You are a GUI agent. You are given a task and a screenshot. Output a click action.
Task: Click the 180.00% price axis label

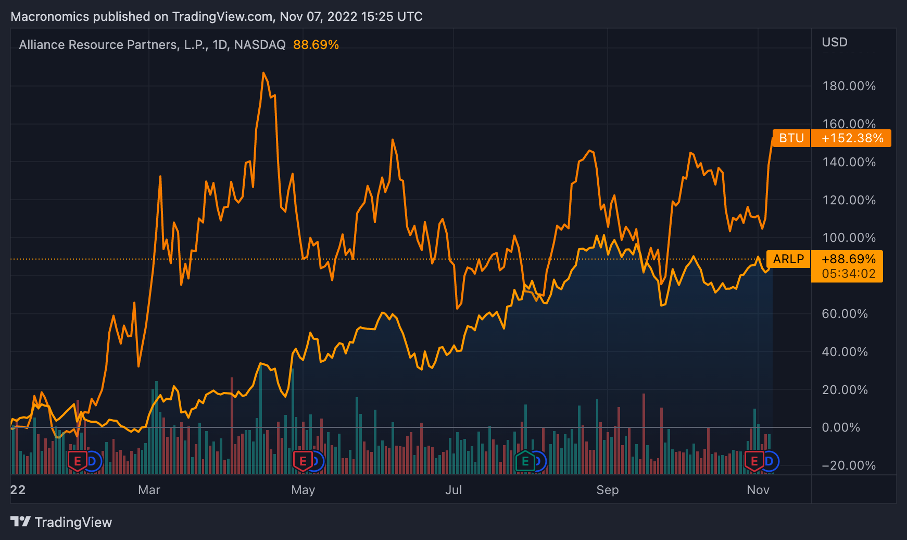pyautogui.click(x=848, y=86)
